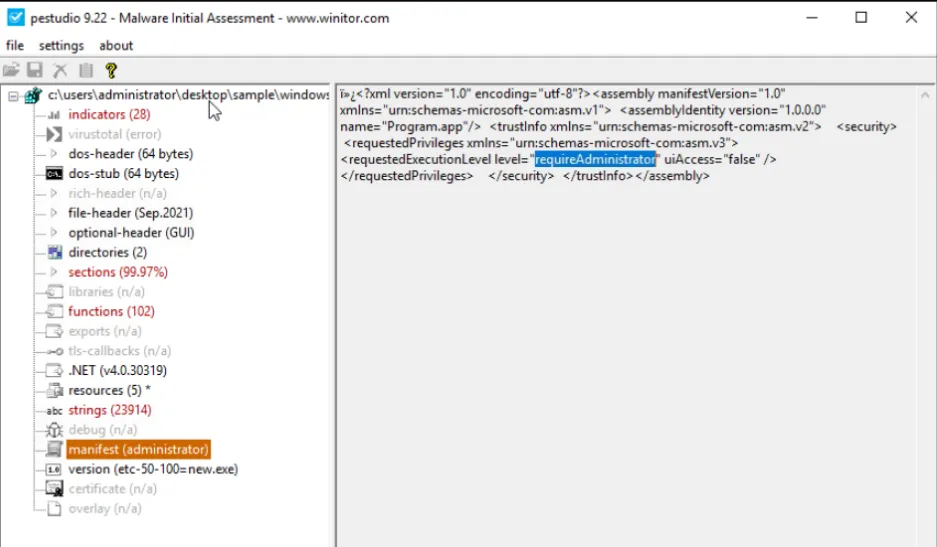Viewport: 937px width, 547px height.
Task: Click the directories grid icon
Action: (x=54, y=253)
